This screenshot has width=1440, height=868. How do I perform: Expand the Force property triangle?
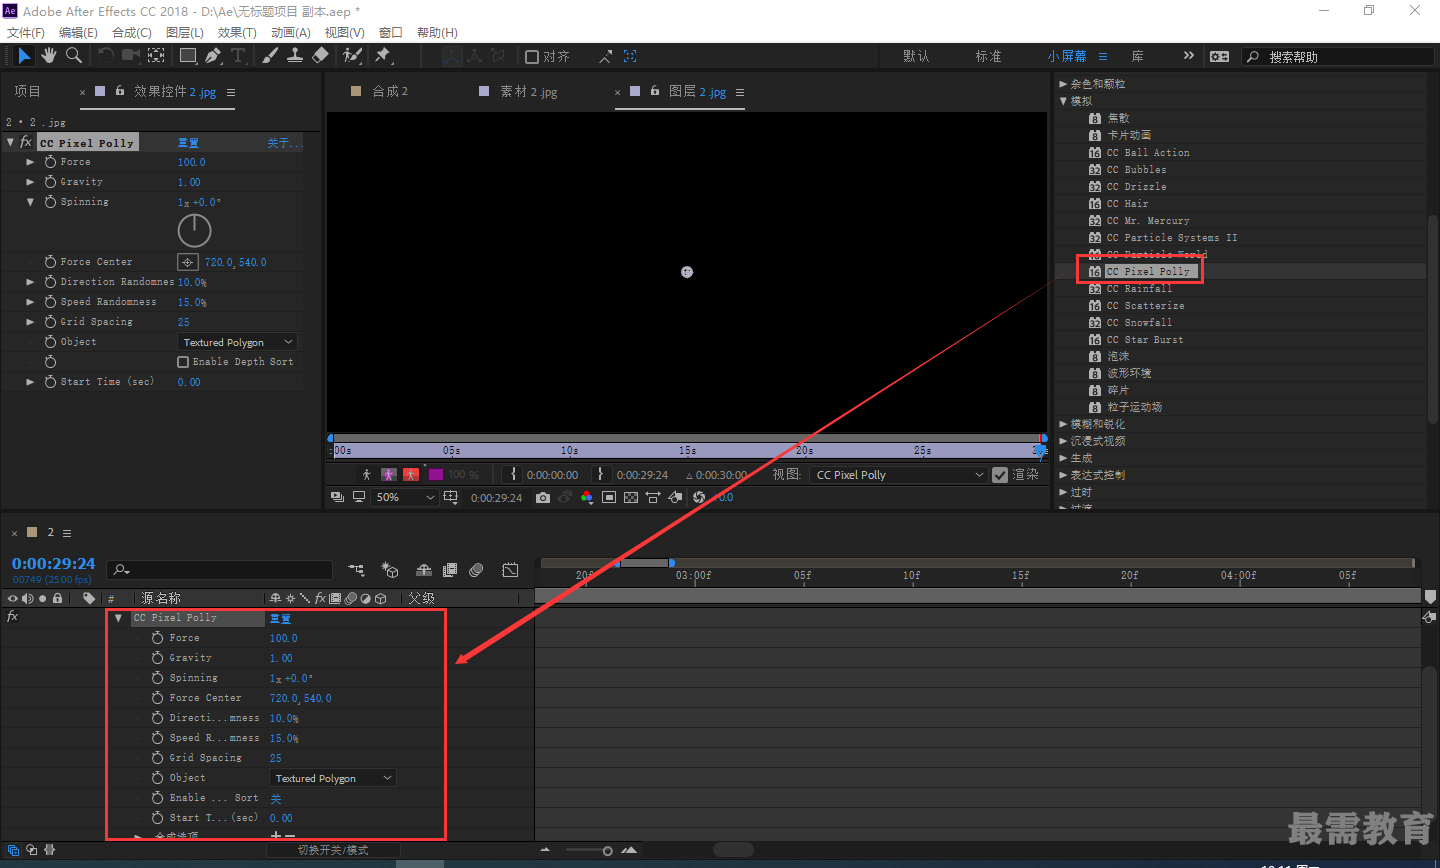pyautogui.click(x=30, y=162)
